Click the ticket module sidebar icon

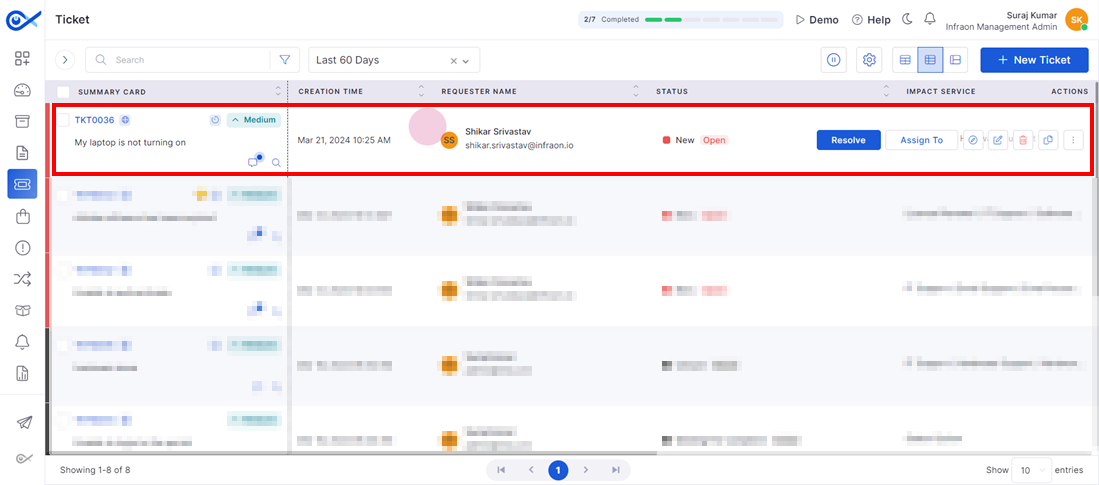[22, 184]
